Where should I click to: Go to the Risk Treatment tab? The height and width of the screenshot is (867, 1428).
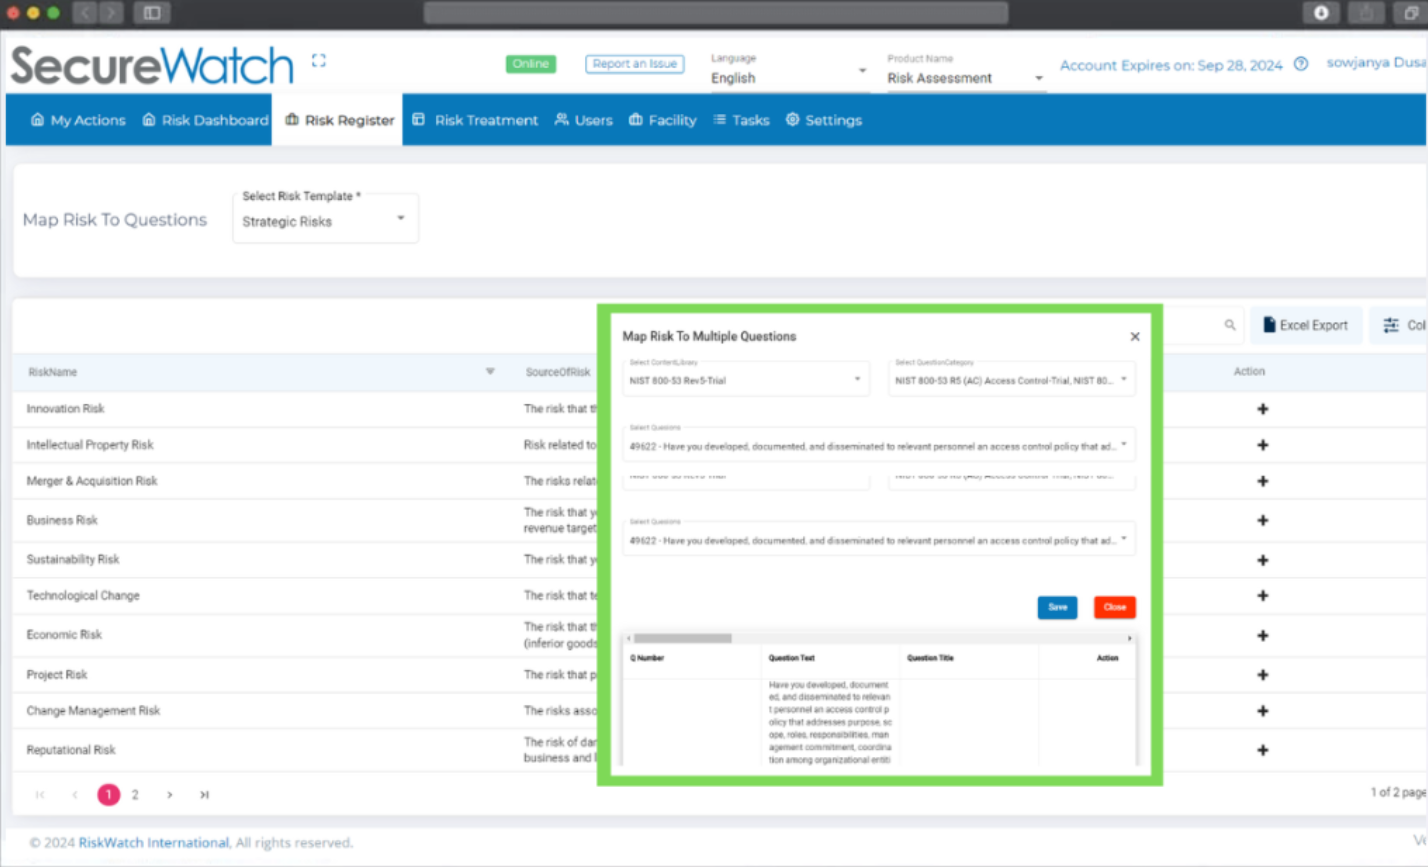[x=475, y=120]
